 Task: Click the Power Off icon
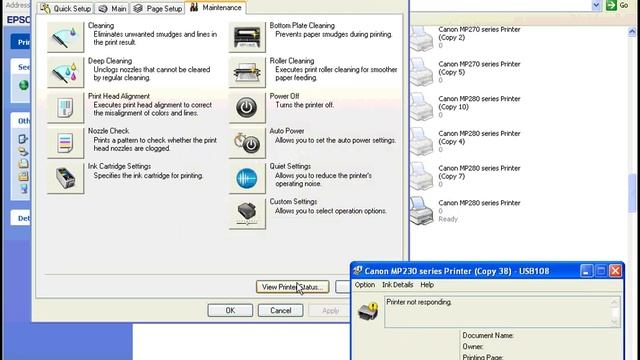pos(247,108)
